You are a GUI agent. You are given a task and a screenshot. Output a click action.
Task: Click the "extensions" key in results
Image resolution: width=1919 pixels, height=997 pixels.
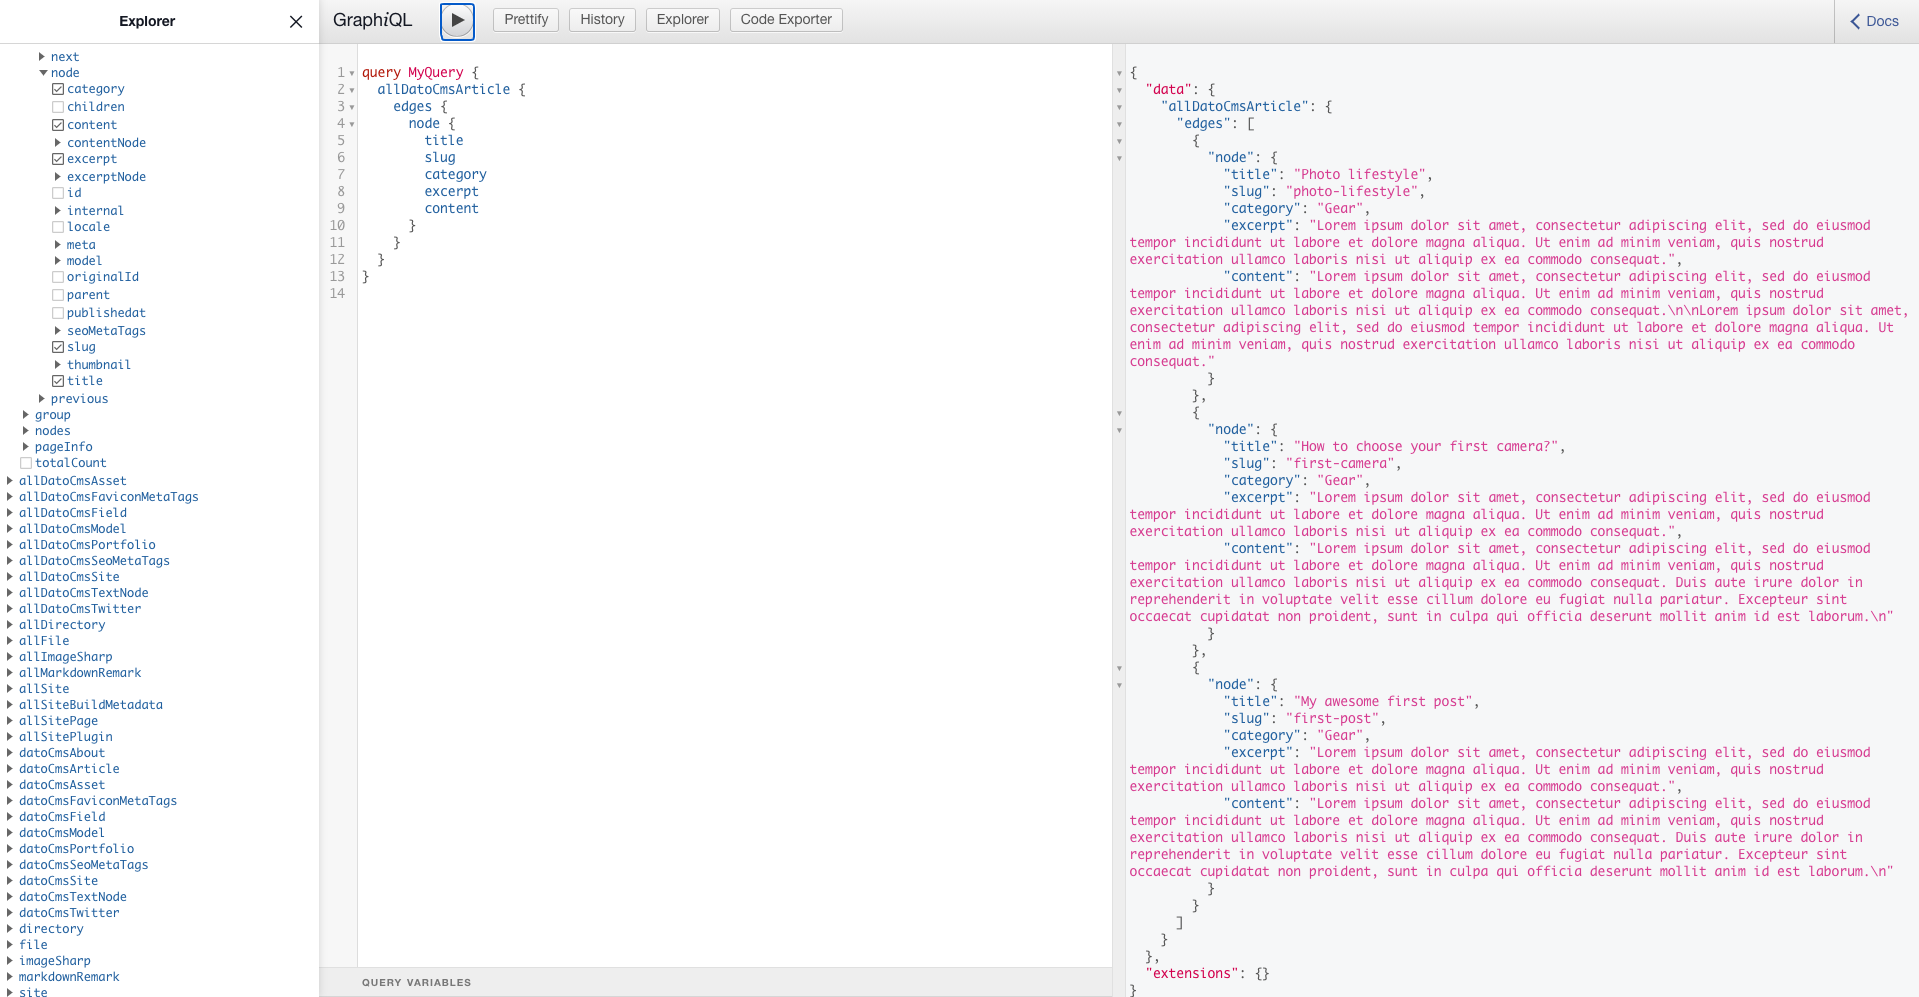pos(1192,974)
